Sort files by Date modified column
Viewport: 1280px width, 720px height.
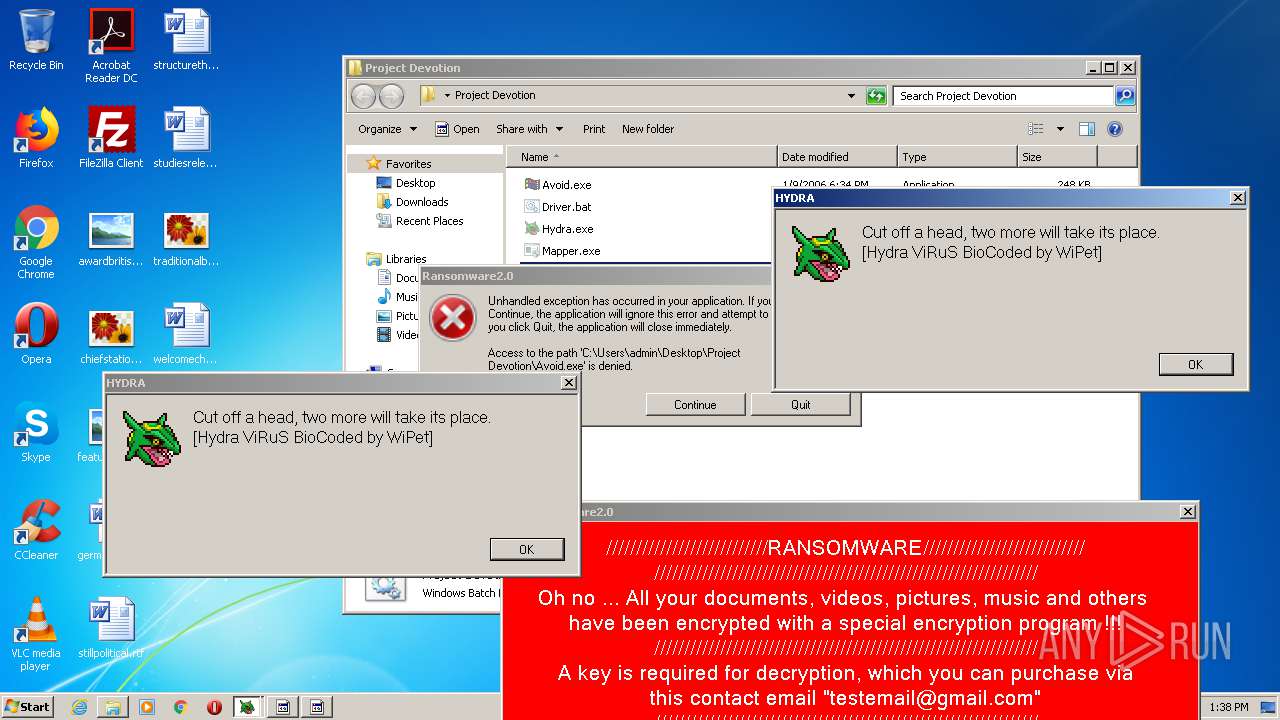pyautogui.click(x=837, y=157)
